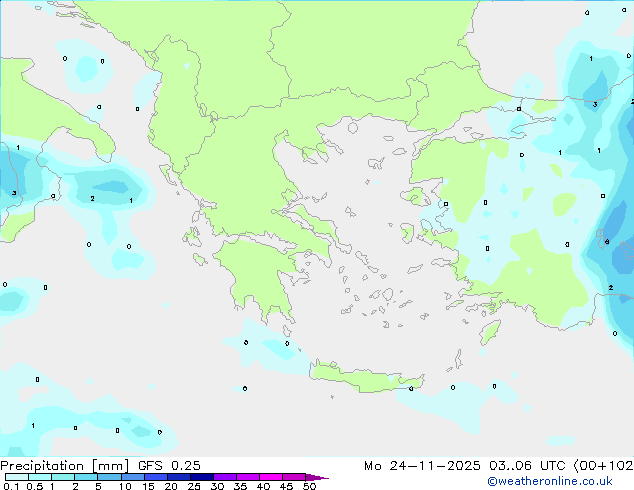
Task: Click the 0.5–1 mm legend color swatch
Action: click(x=40, y=477)
